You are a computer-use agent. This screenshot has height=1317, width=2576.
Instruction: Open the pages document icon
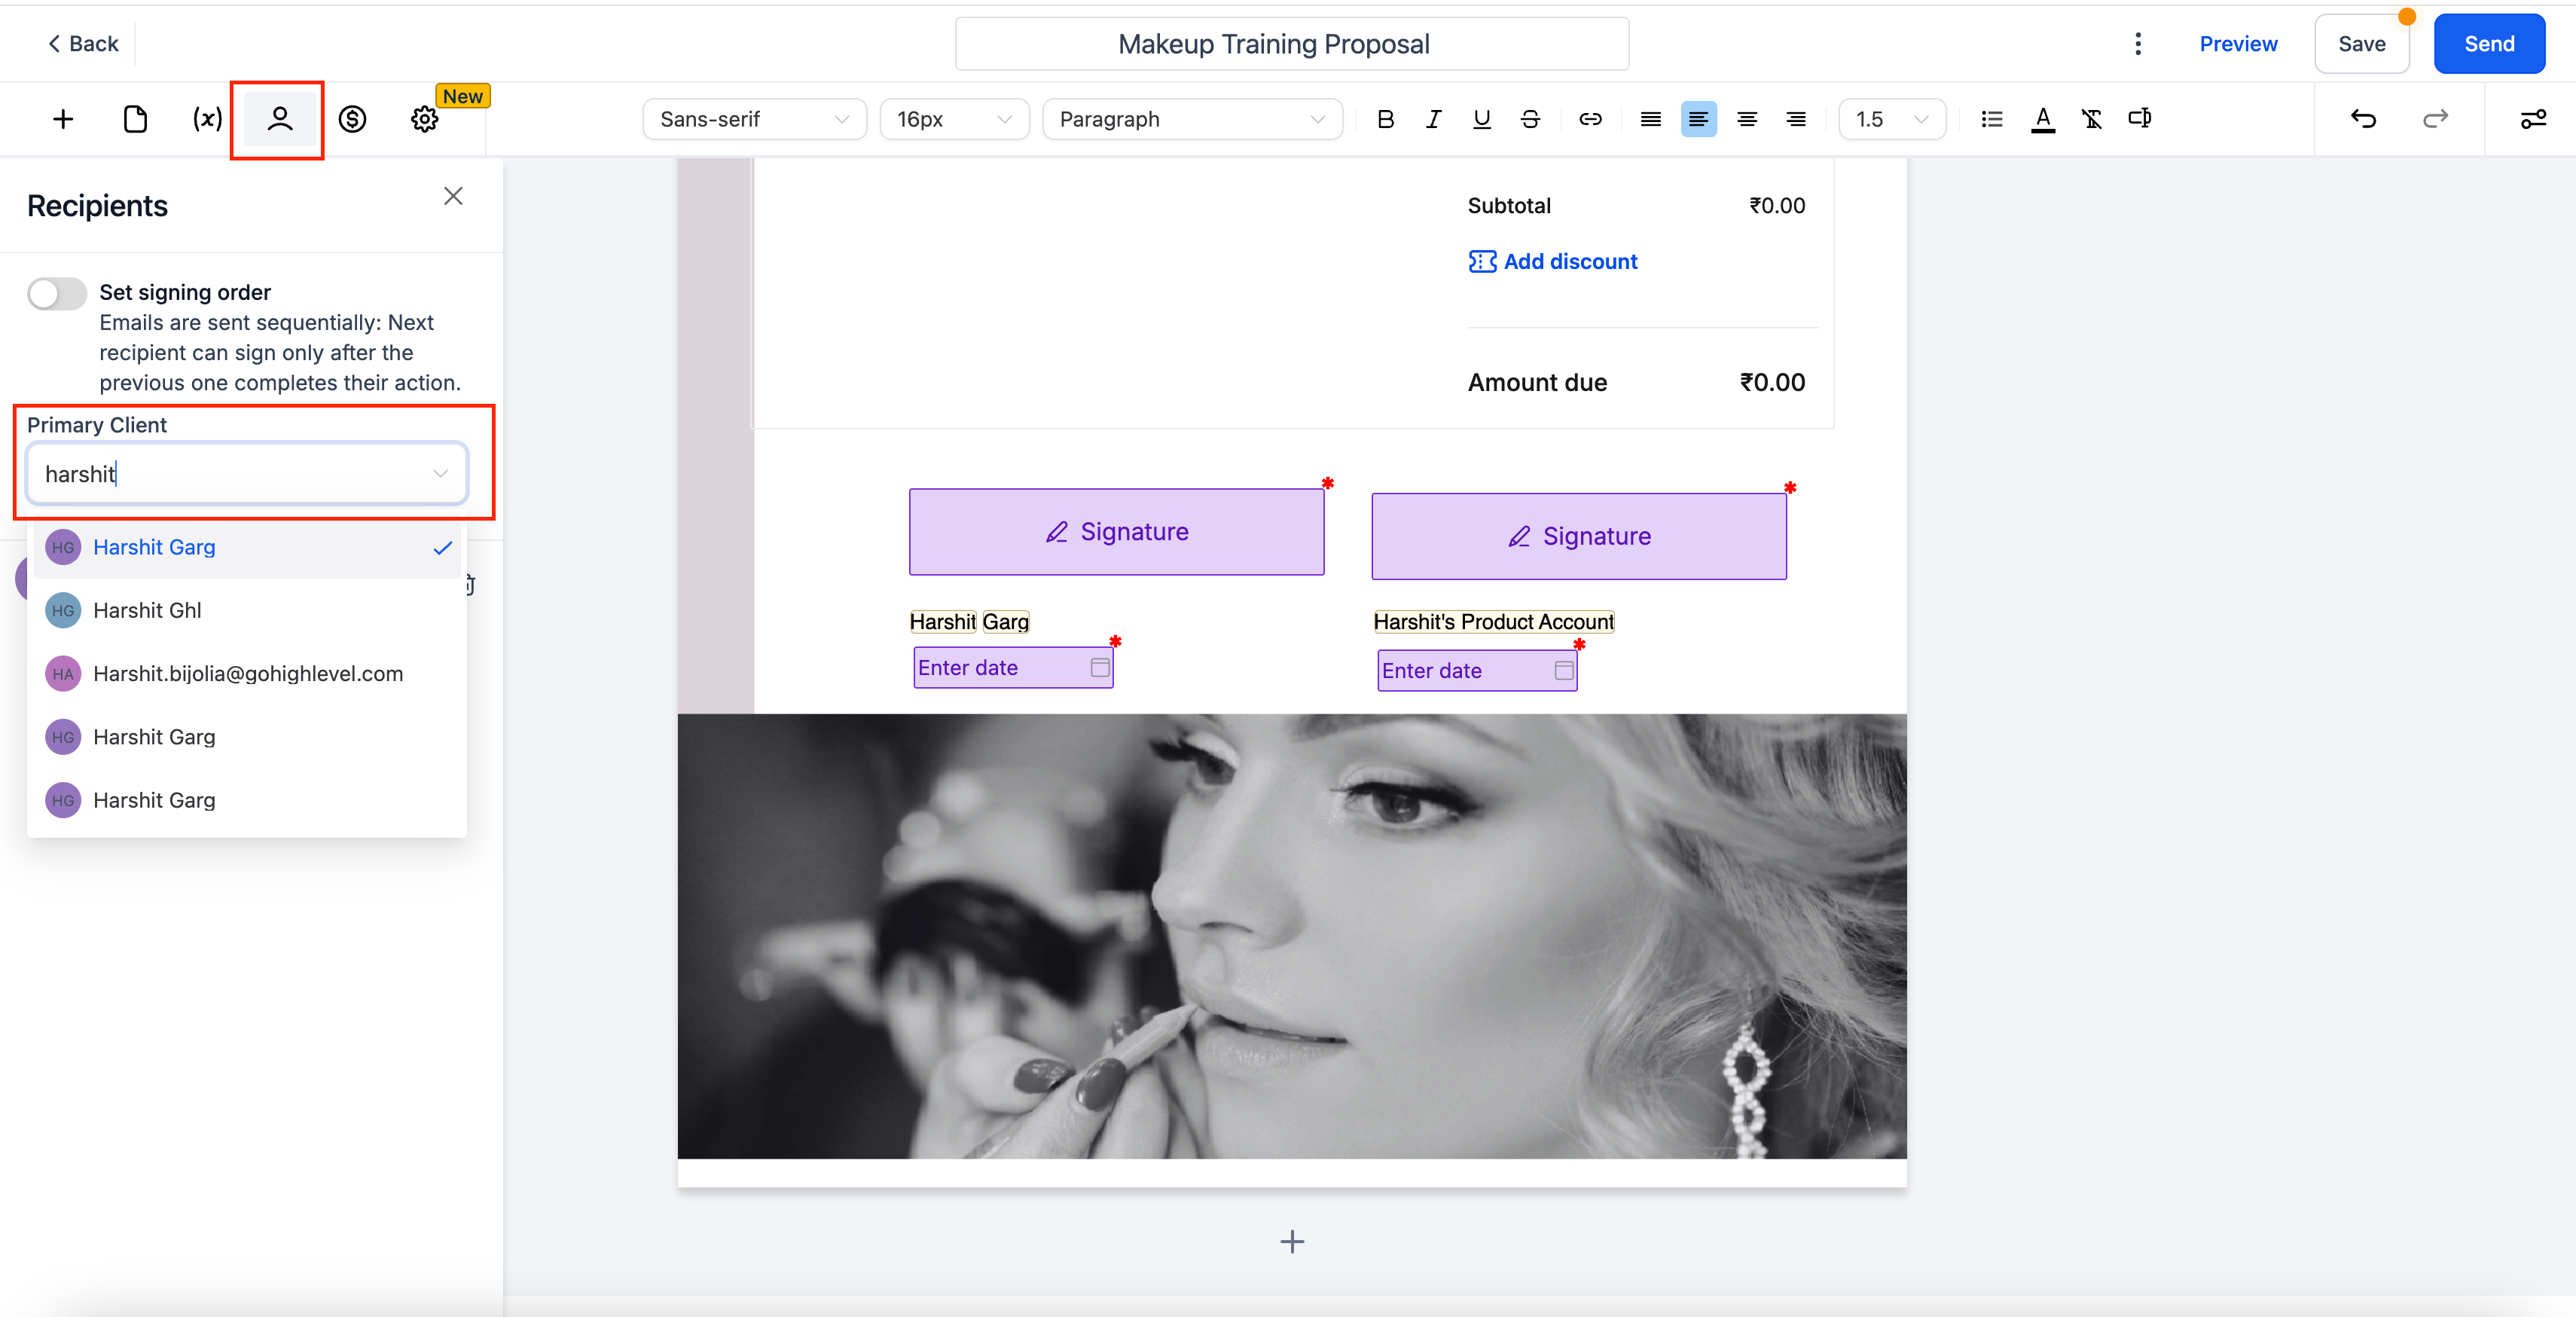pos(135,119)
